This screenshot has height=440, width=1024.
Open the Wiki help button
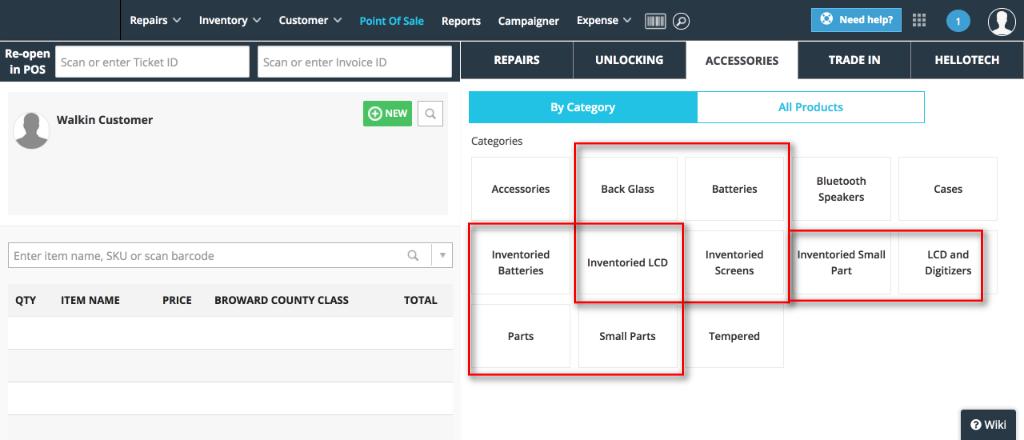[x=989, y=424]
